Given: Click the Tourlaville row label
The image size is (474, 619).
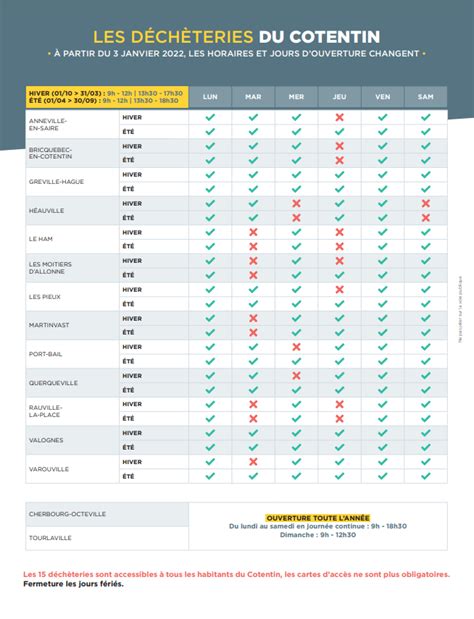Looking at the screenshot, I should [50, 538].
